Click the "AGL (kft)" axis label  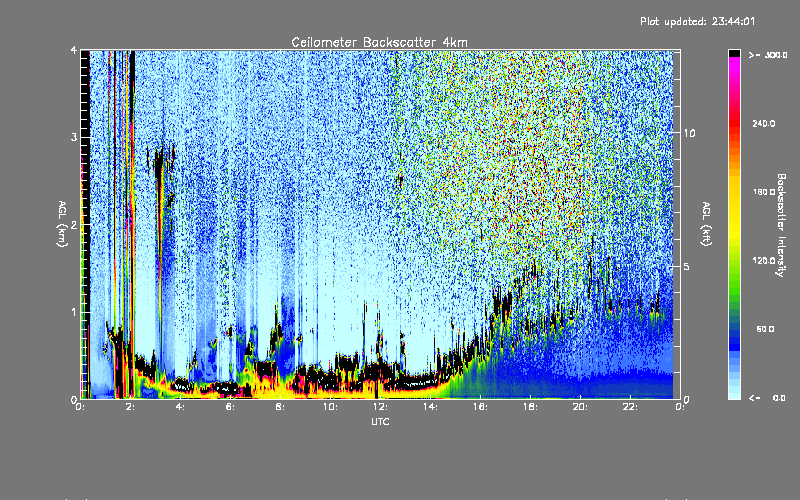click(x=706, y=224)
